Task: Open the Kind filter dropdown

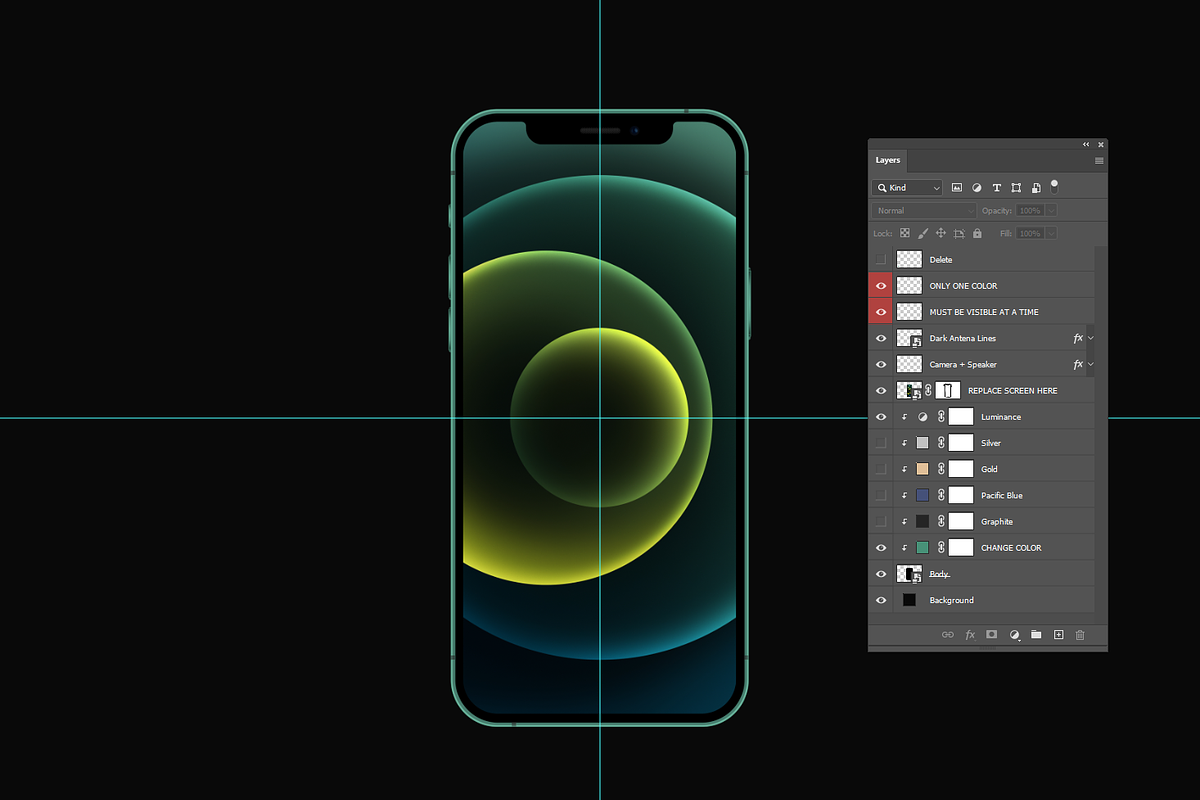Action: point(907,188)
